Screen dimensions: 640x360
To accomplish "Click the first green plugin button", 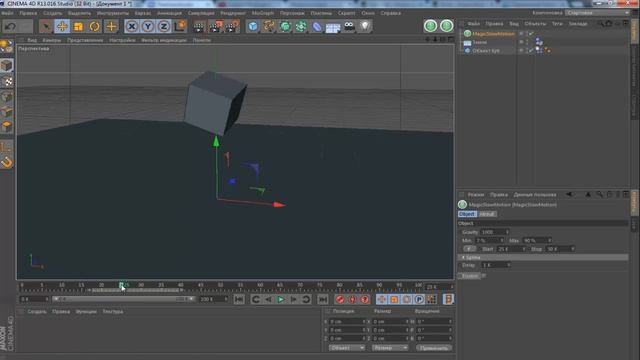I will click(x=430, y=26).
